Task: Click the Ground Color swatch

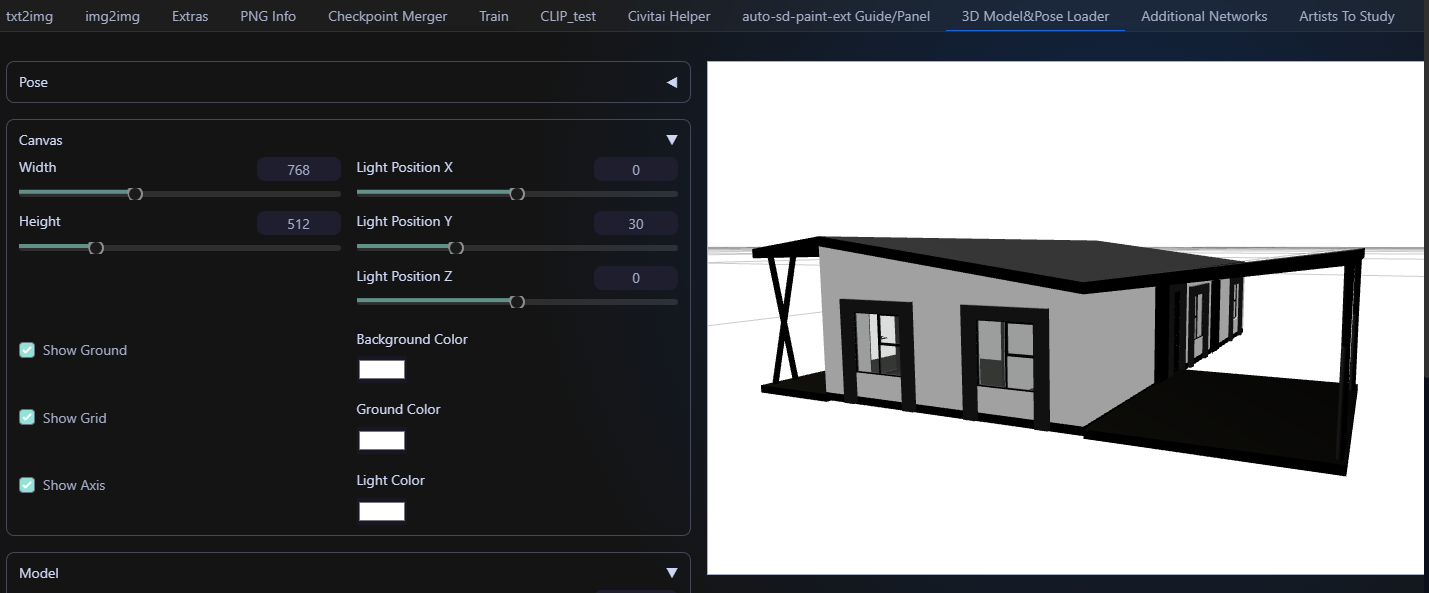Action: pos(381,440)
